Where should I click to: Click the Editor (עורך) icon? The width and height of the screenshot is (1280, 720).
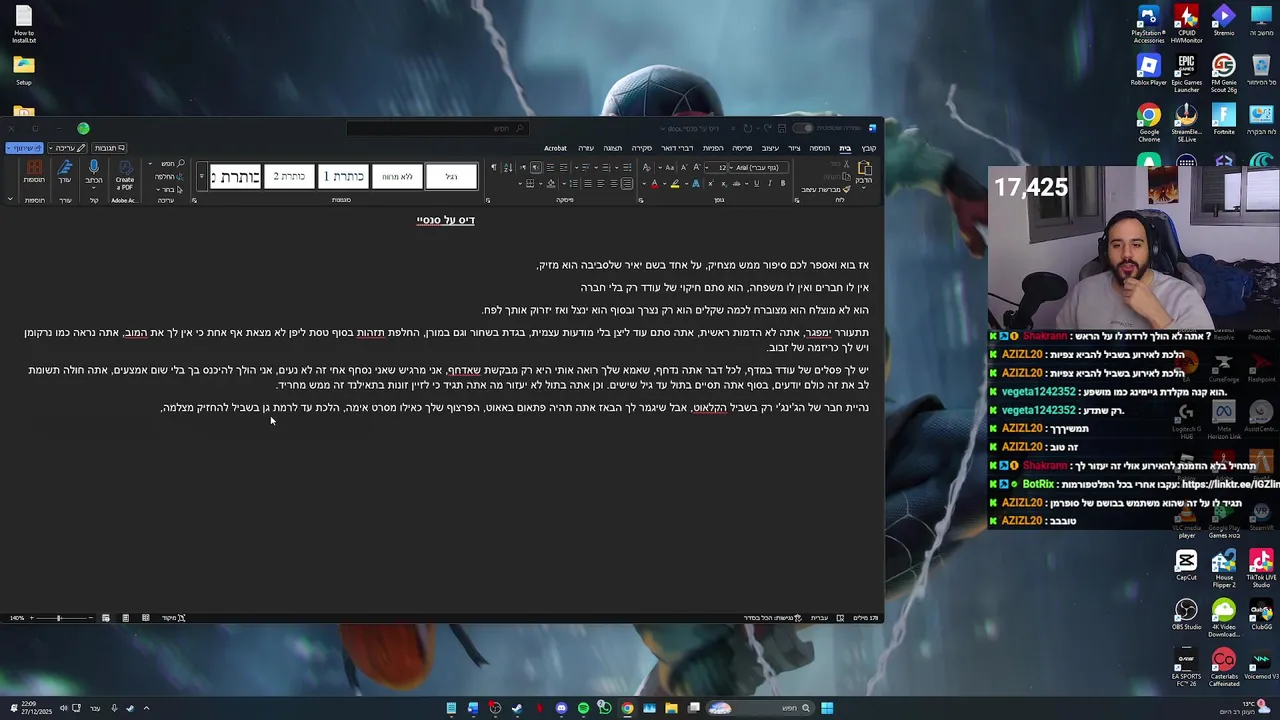[x=65, y=167]
